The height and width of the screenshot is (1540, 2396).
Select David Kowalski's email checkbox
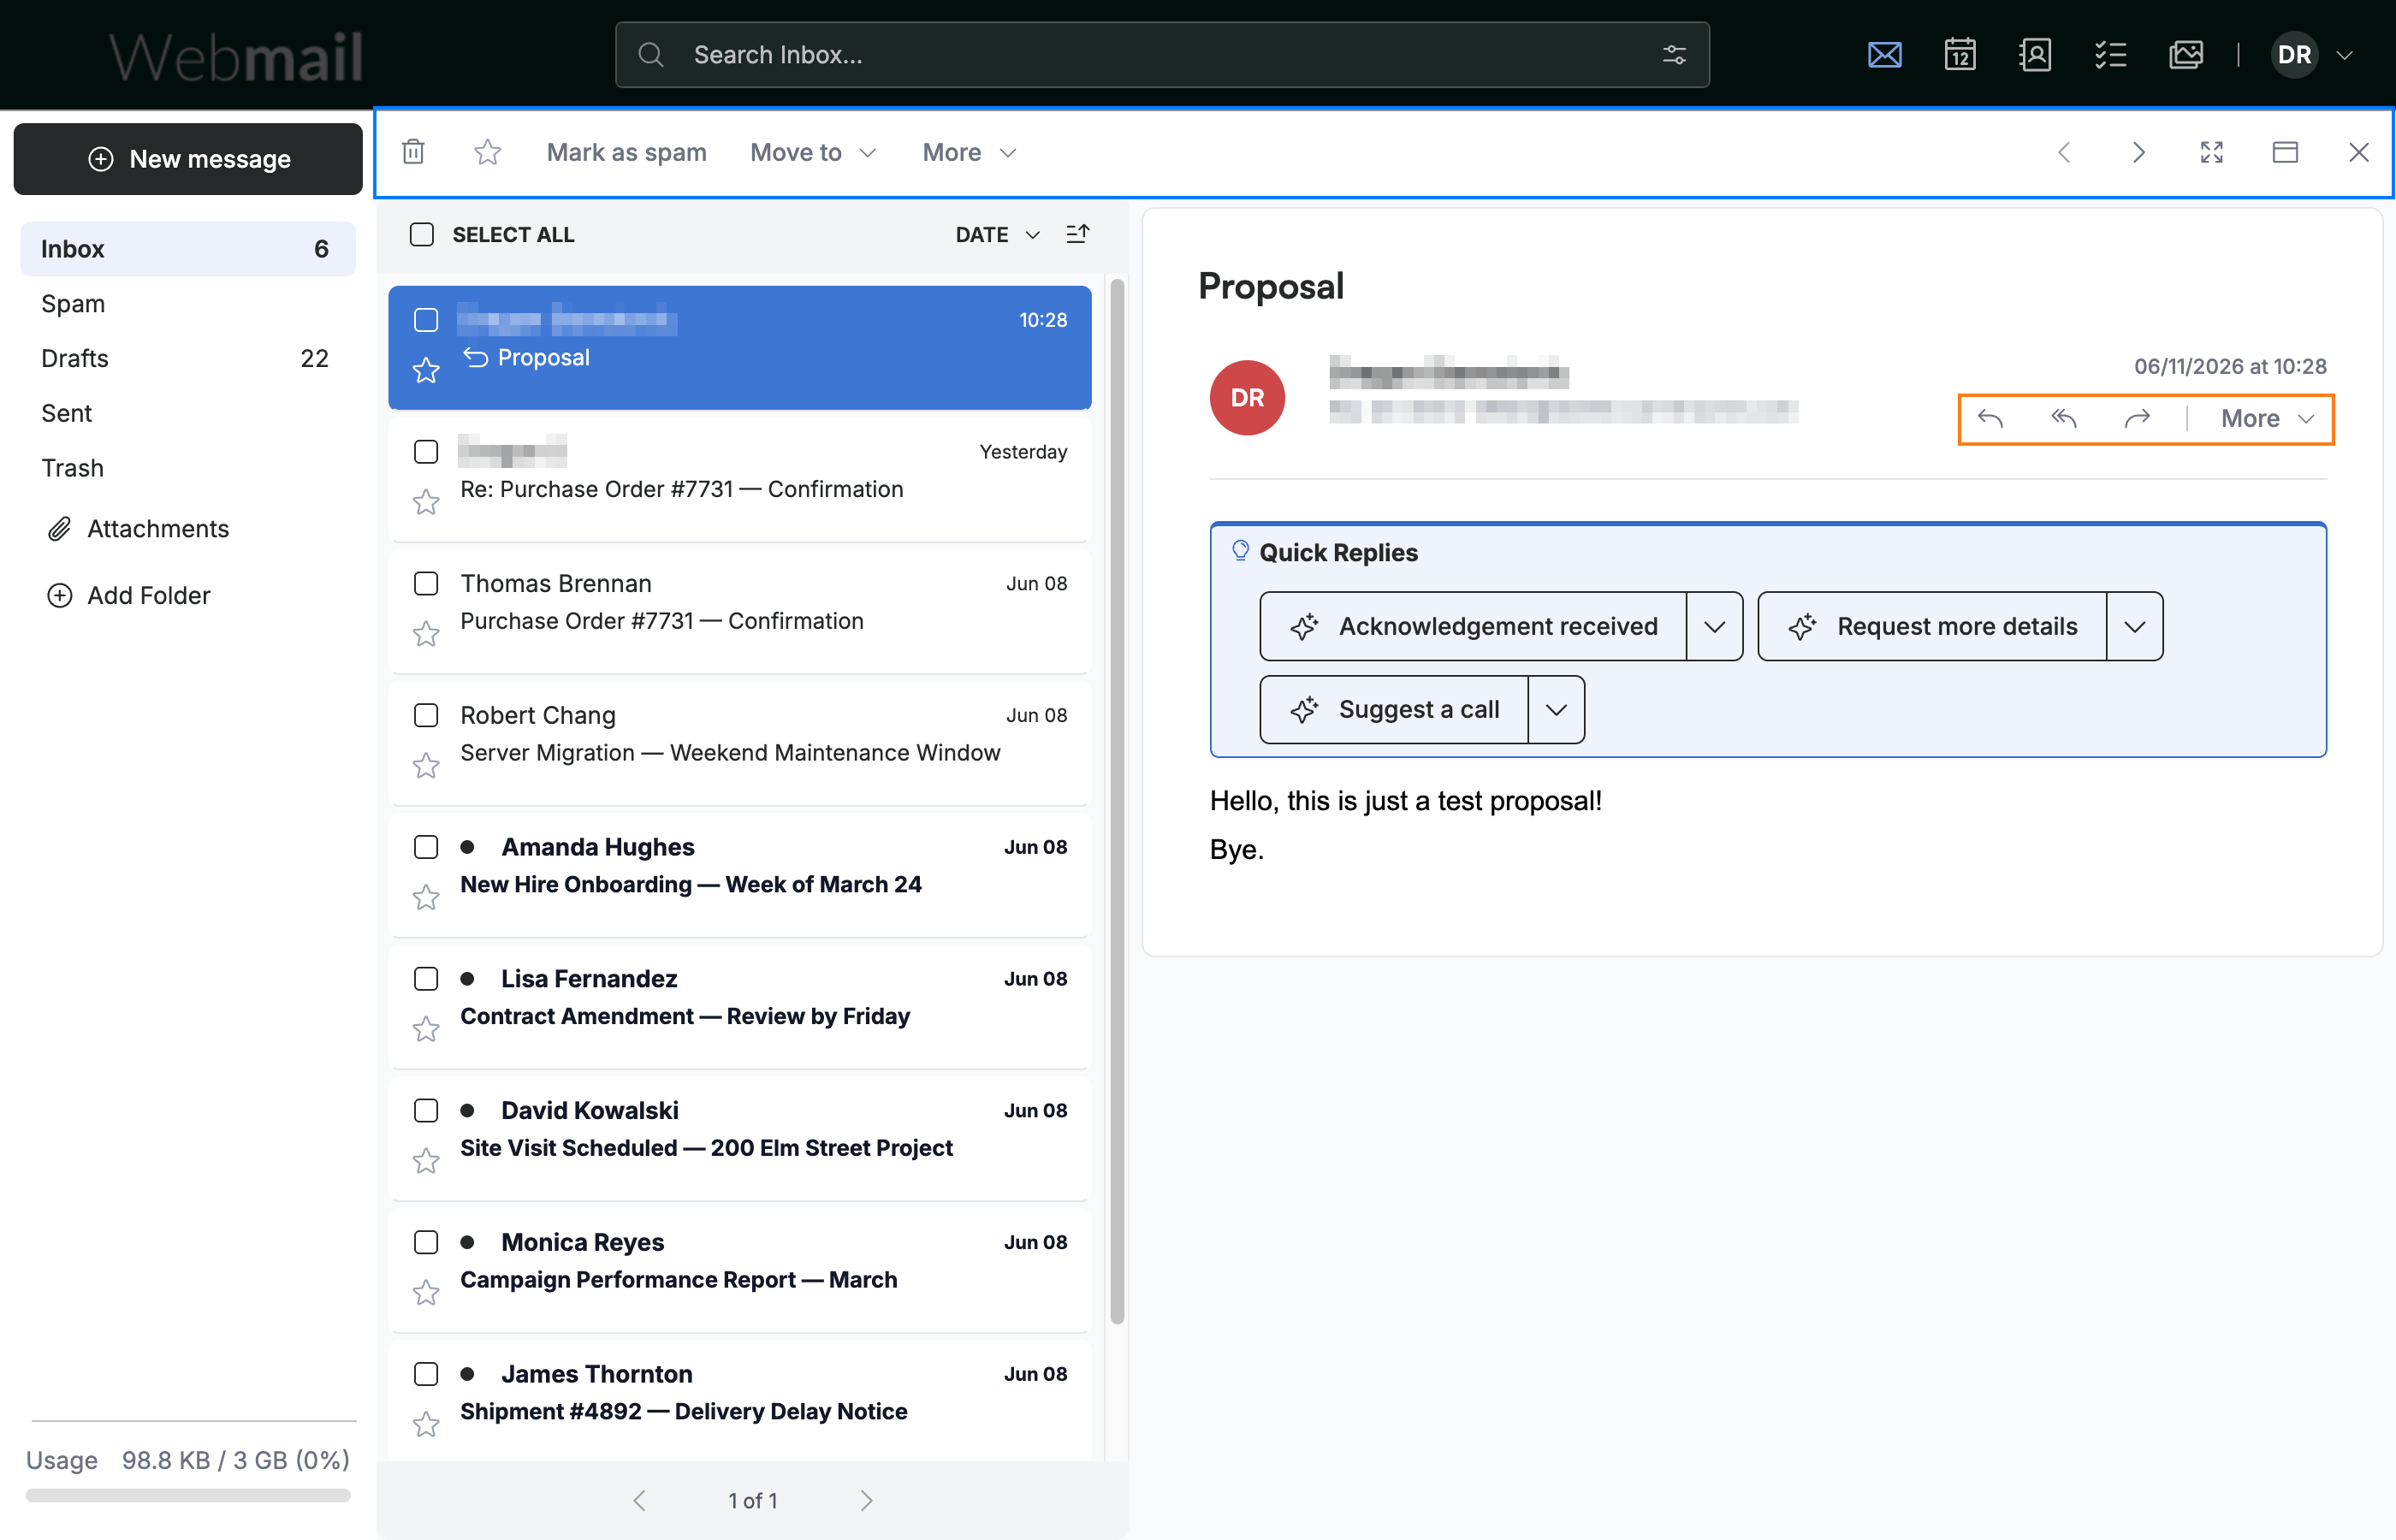click(x=426, y=1110)
